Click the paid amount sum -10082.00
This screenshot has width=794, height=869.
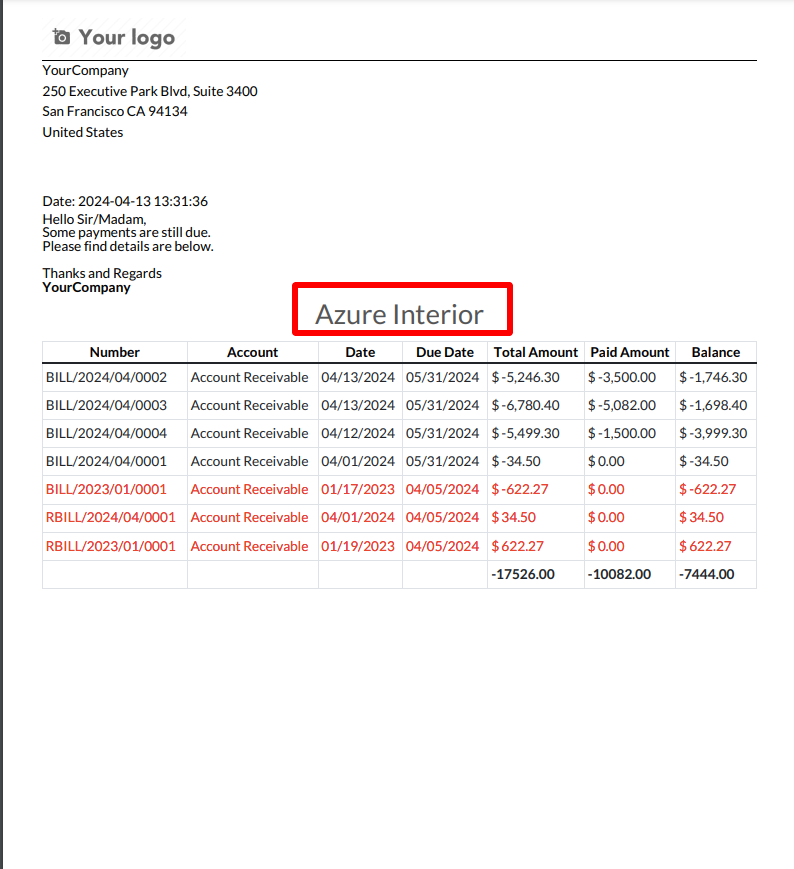point(619,574)
